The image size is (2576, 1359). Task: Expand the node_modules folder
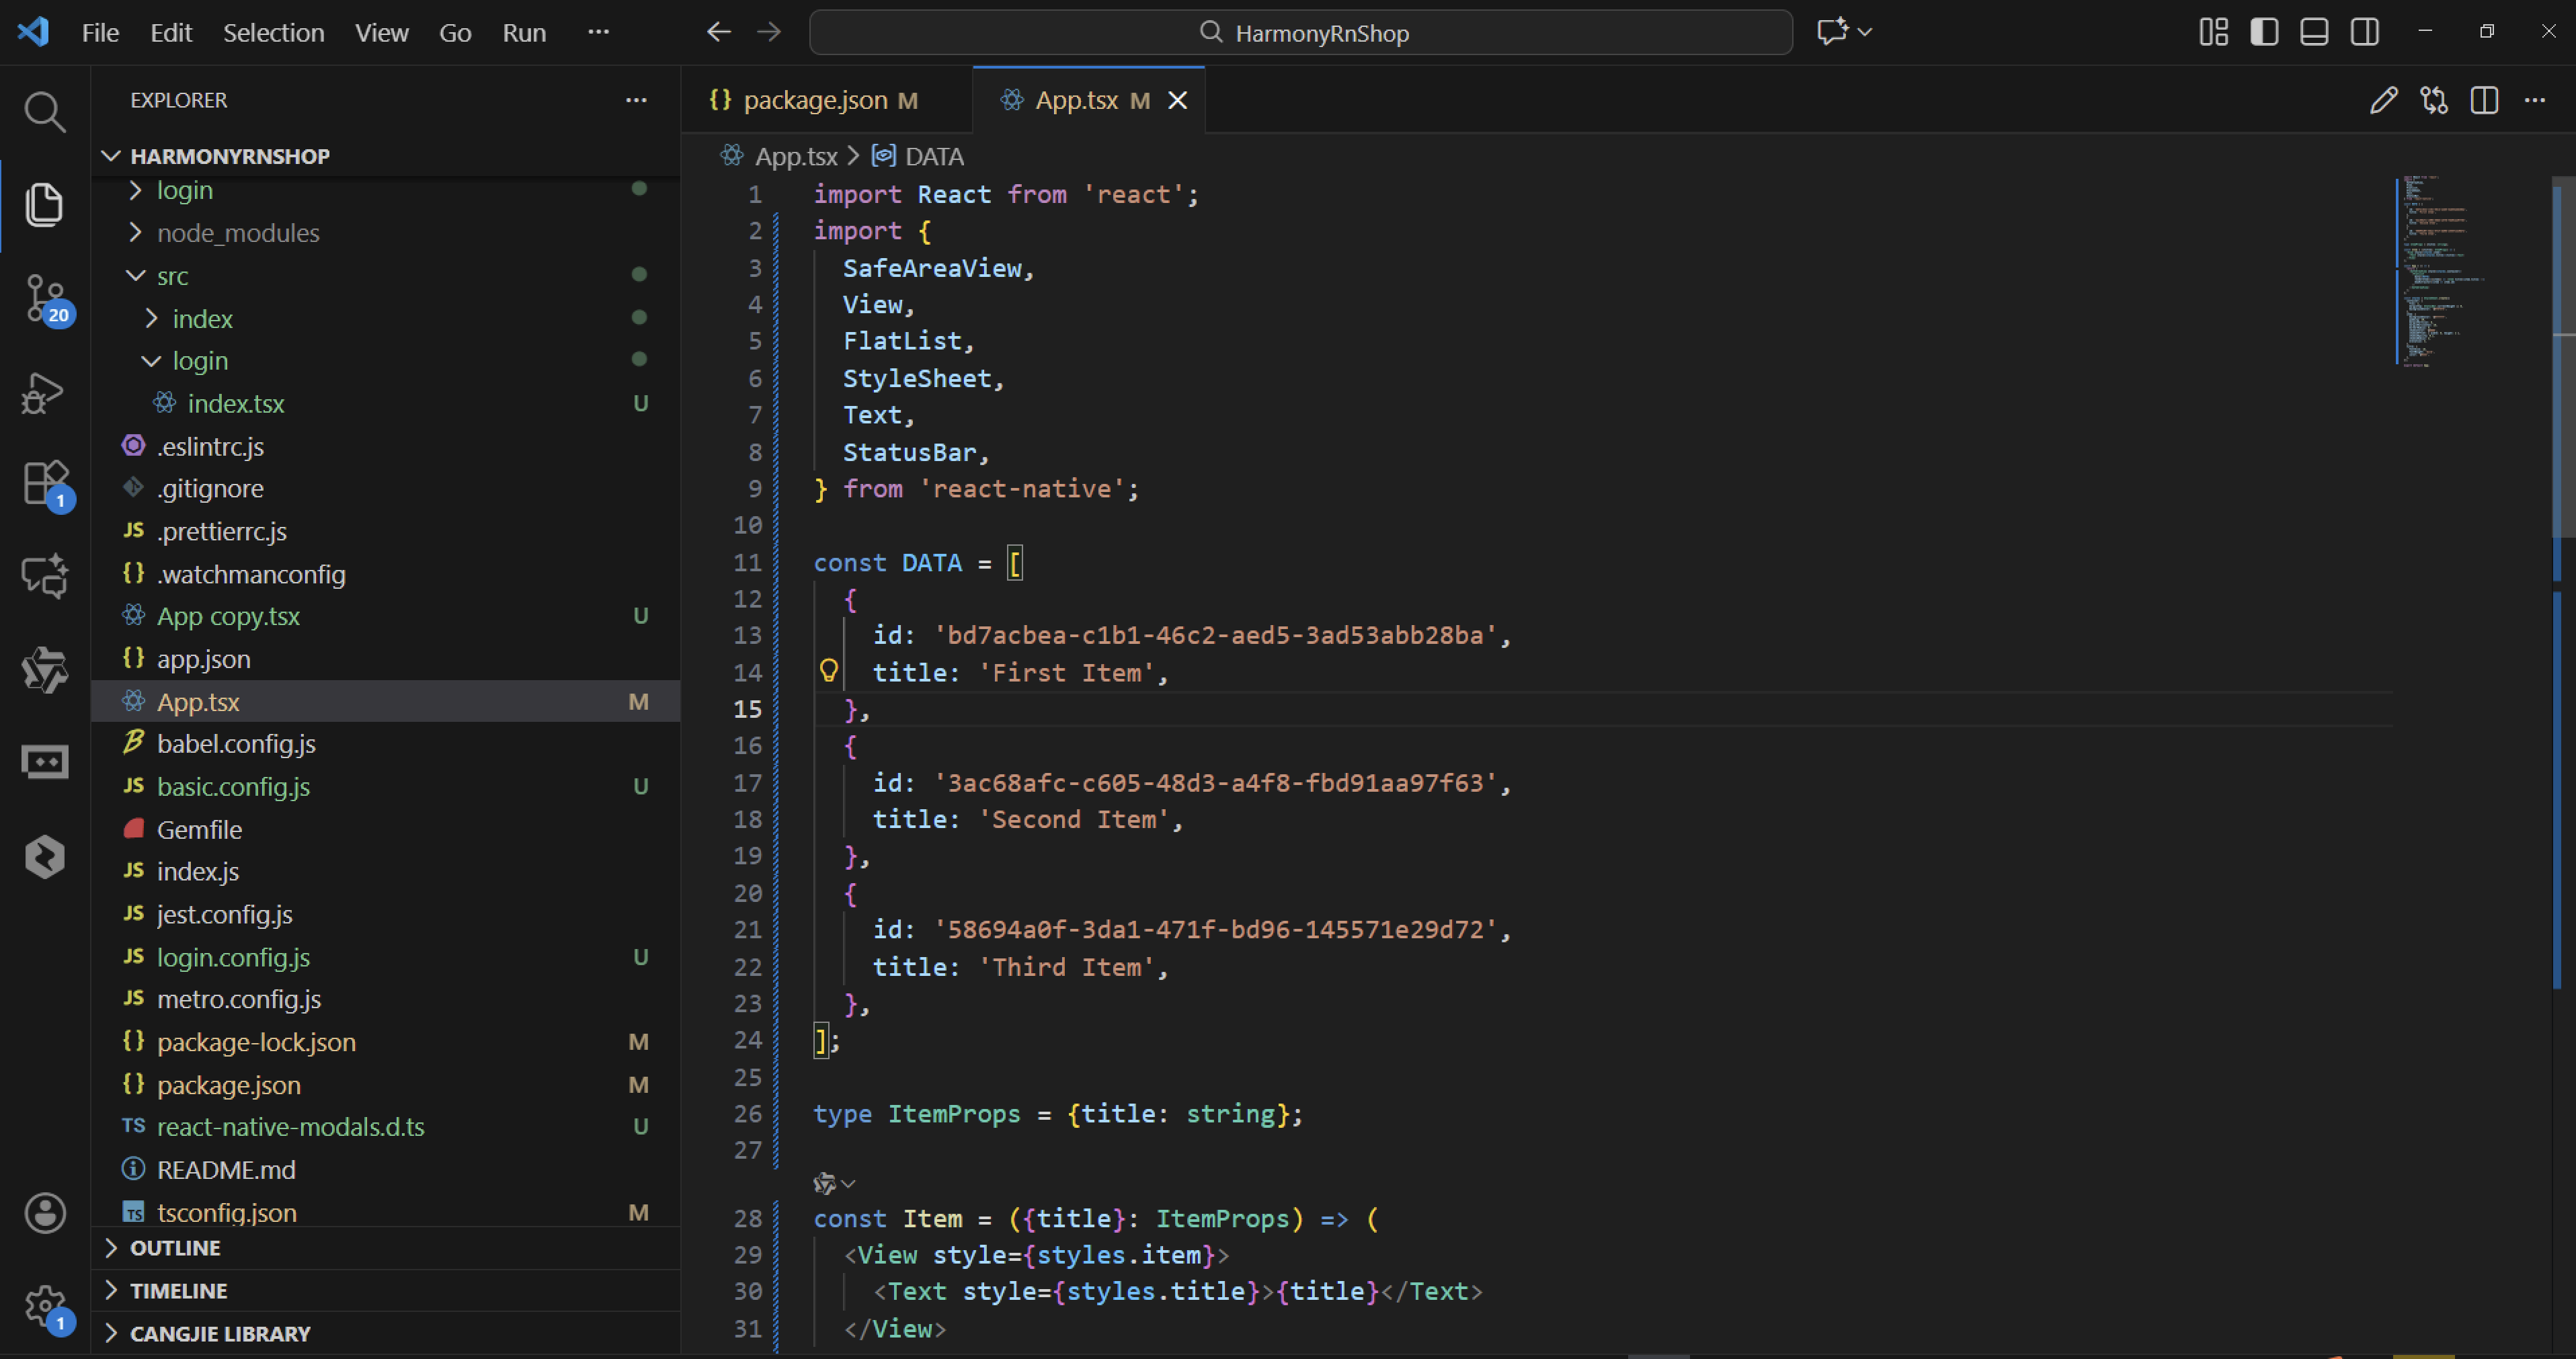coord(237,233)
